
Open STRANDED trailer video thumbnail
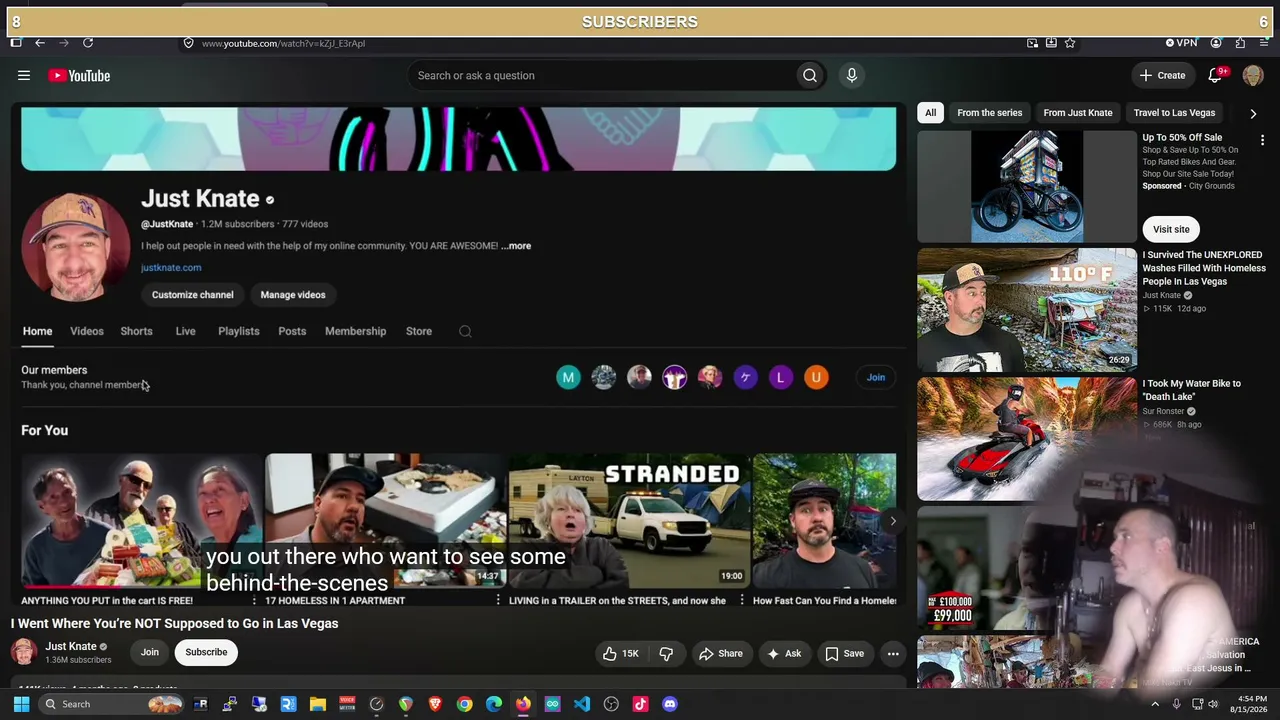click(629, 520)
